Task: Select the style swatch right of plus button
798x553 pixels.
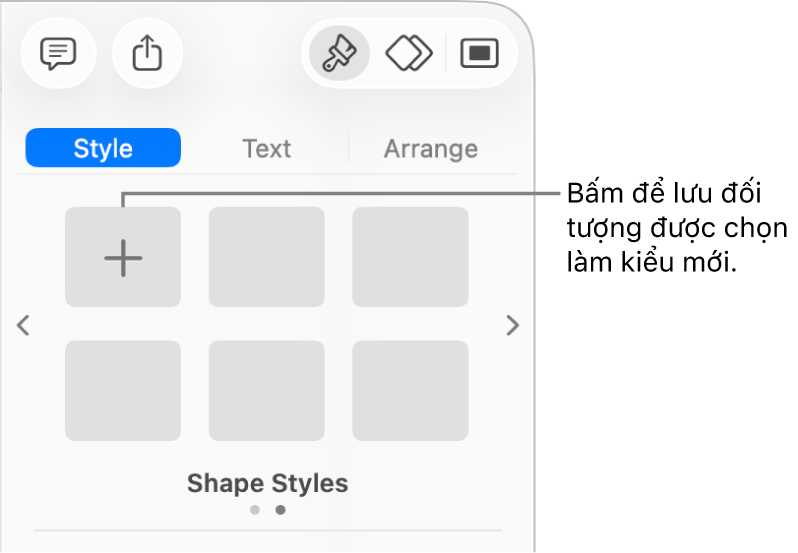Action: [266, 257]
